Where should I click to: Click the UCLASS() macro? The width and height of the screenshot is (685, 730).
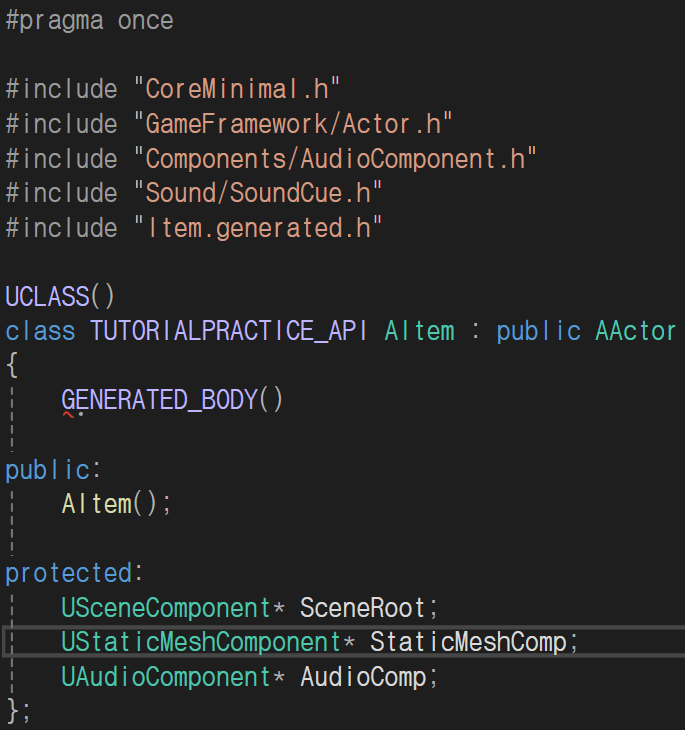point(60,296)
